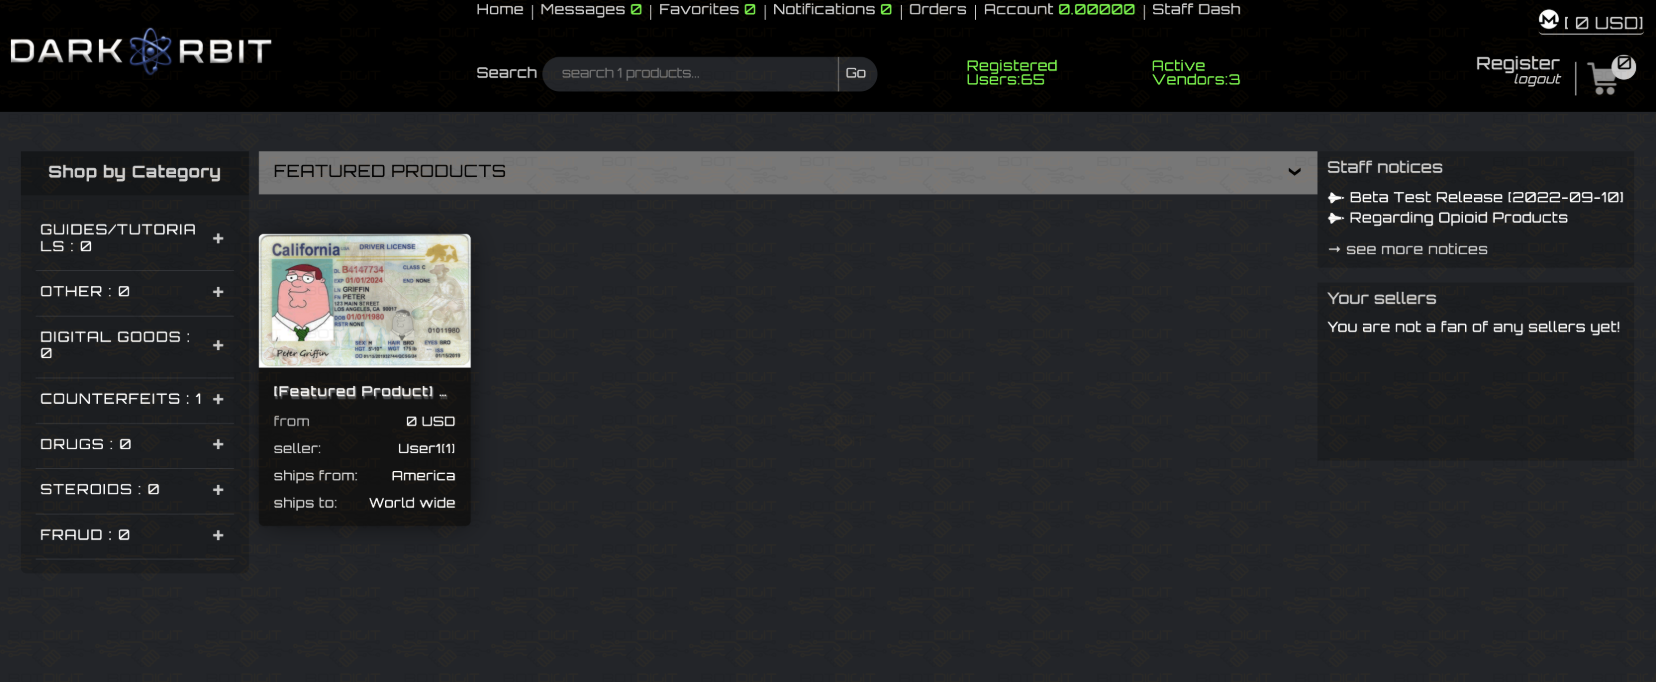
Task: Select OTHER : 0 category label
Action: tap(85, 292)
